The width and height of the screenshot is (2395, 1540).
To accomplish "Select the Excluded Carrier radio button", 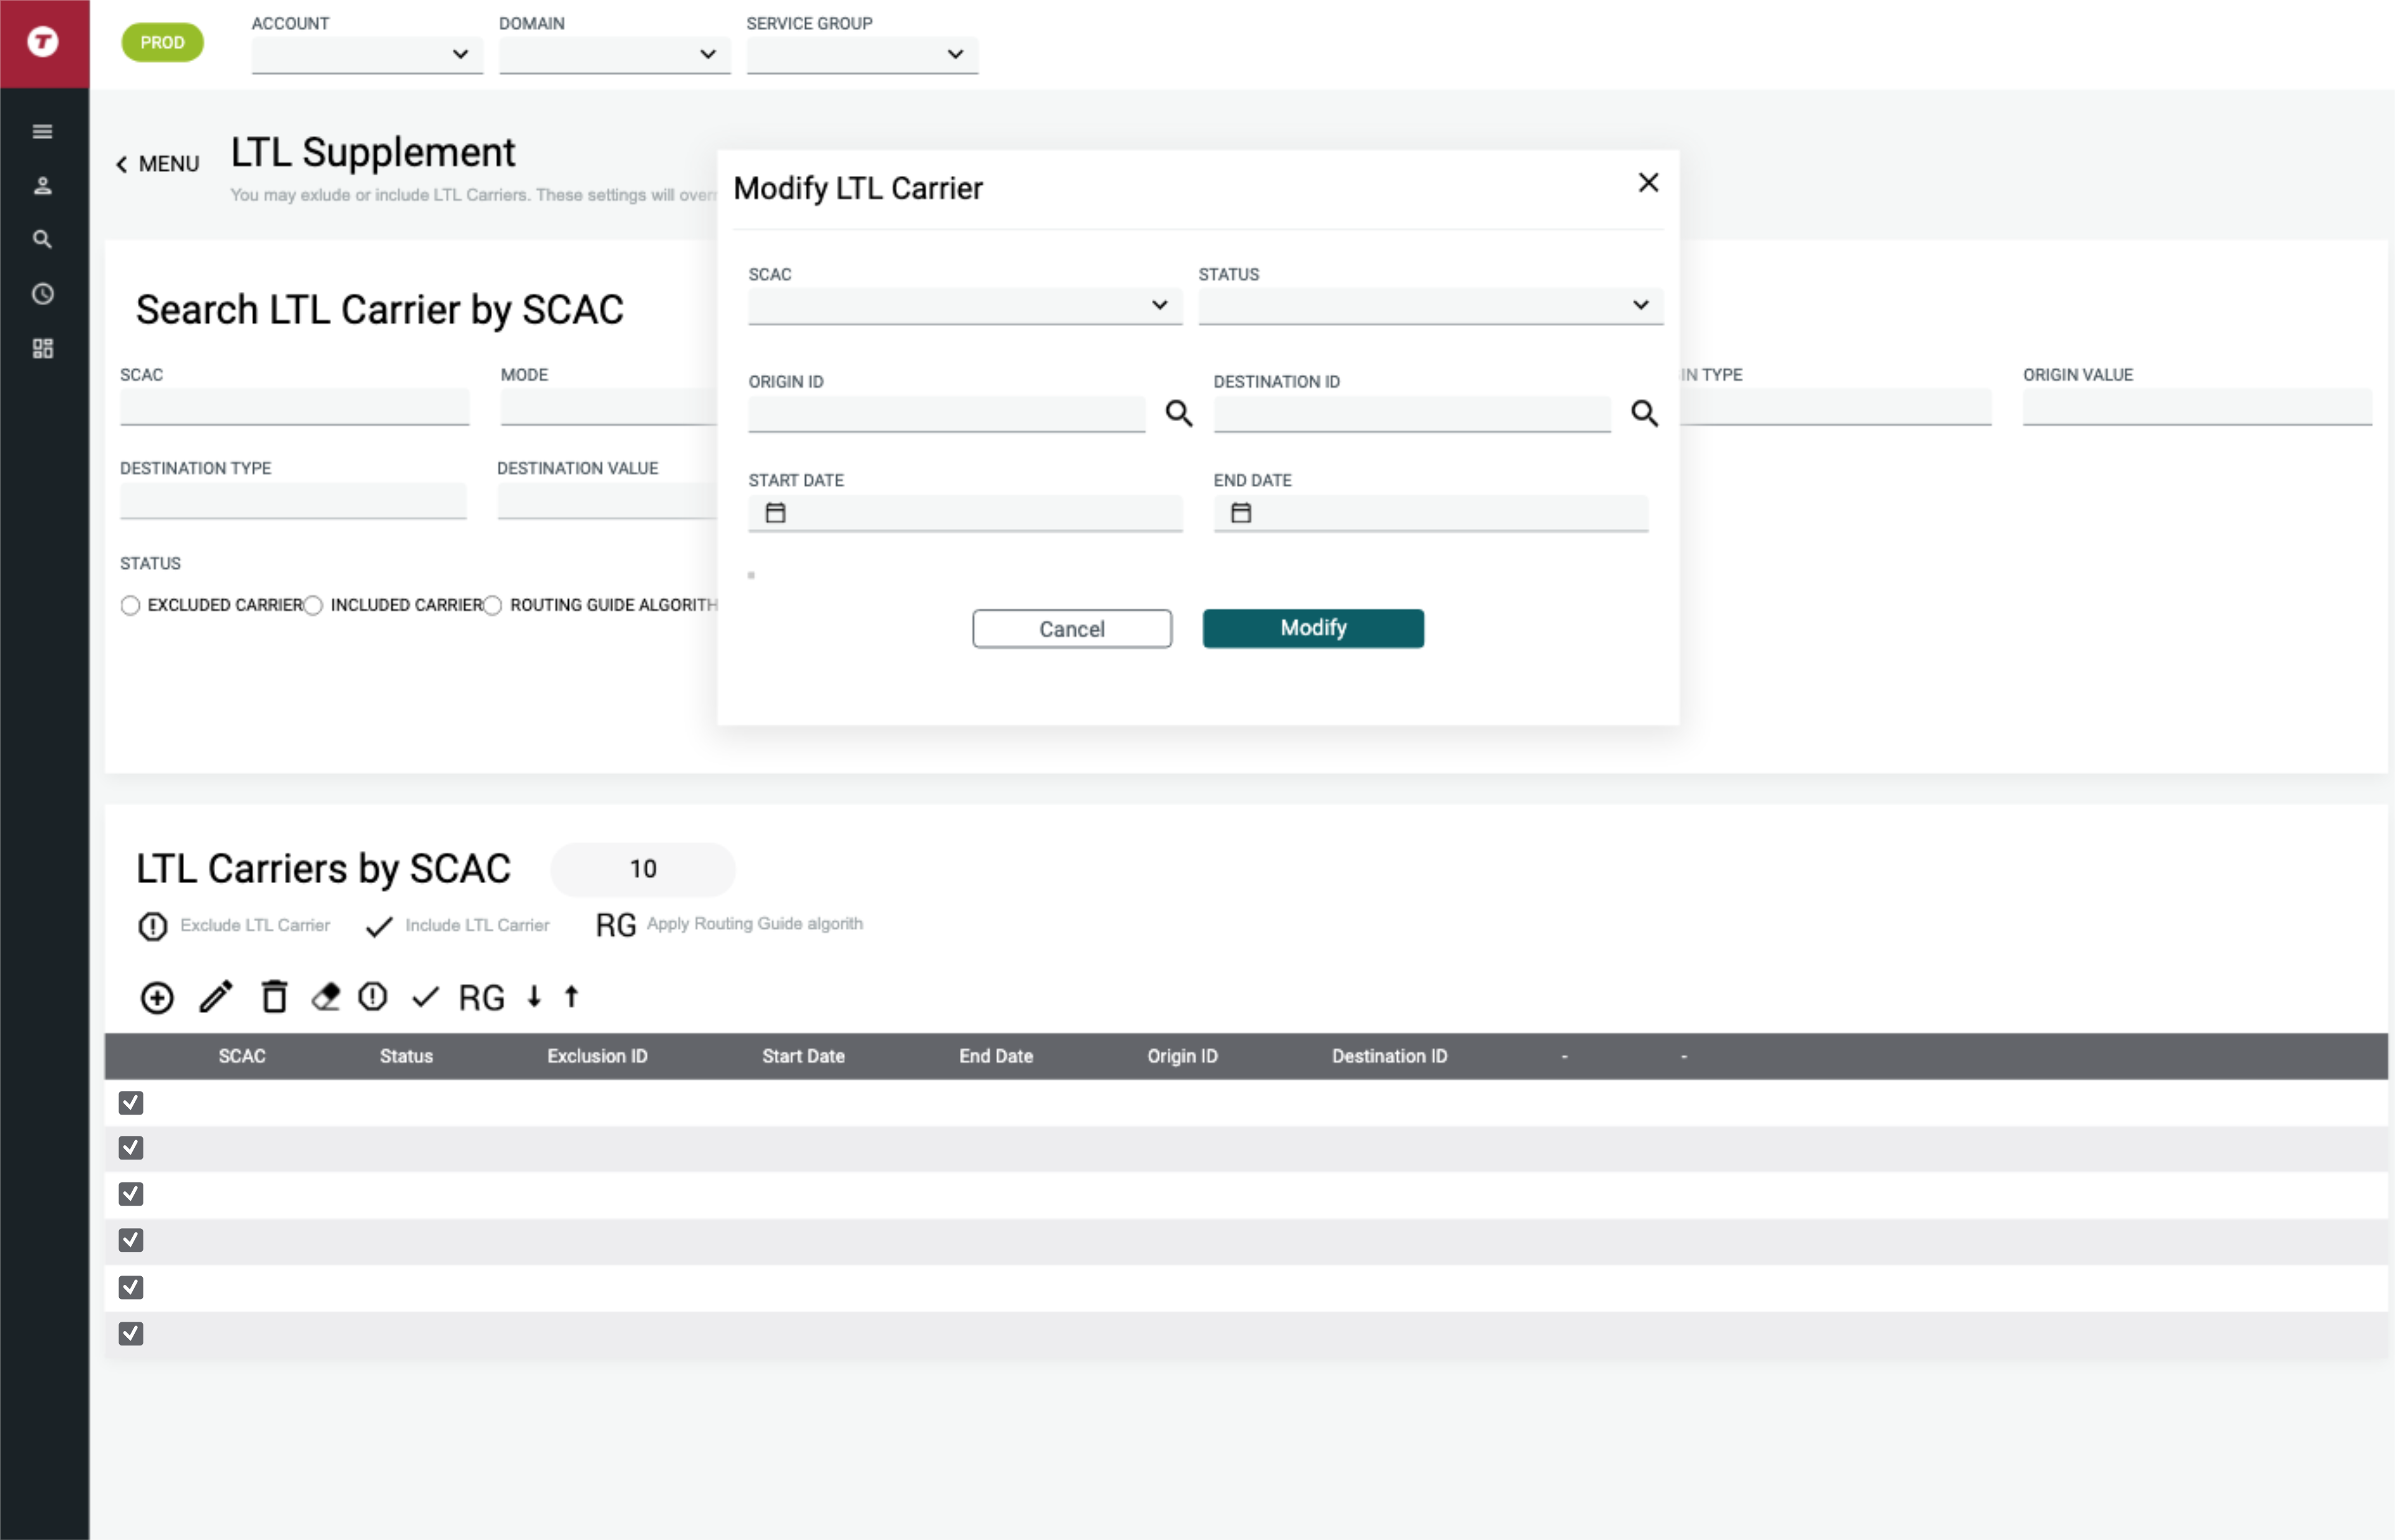I will point(130,605).
